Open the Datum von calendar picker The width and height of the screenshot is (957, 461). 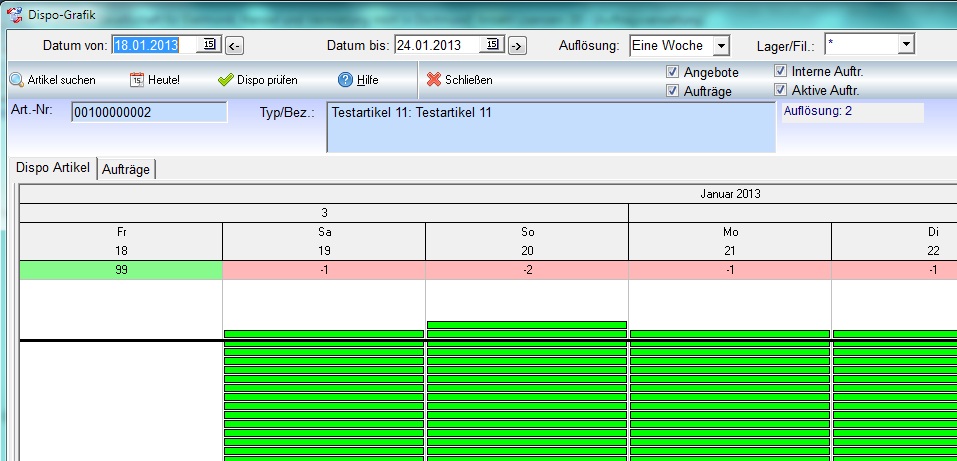coord(209,45)
